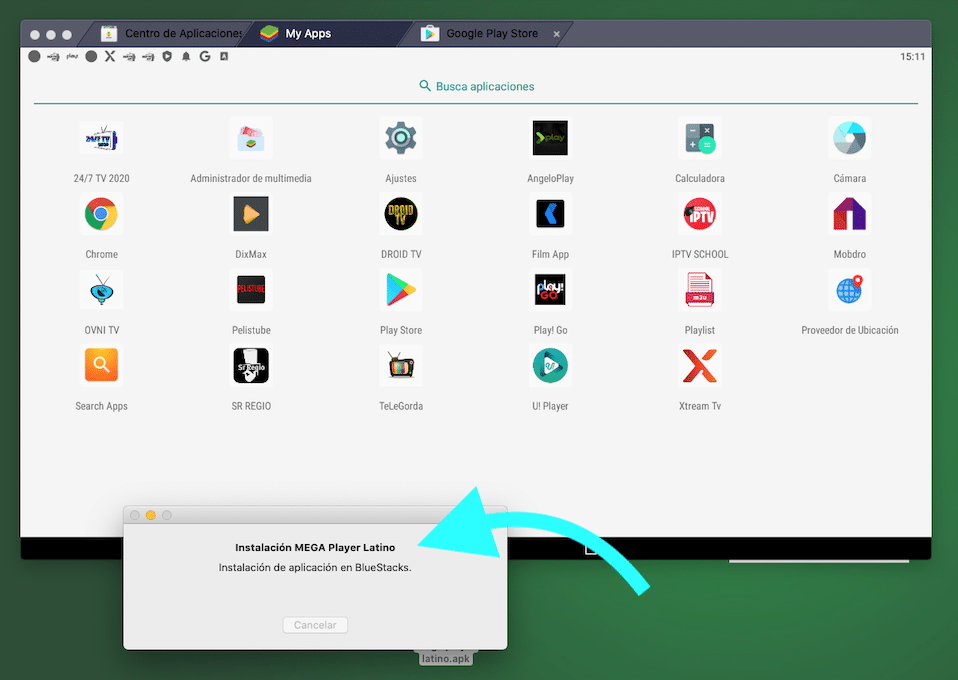Open Xtream Tv

[x=699, y=366]
